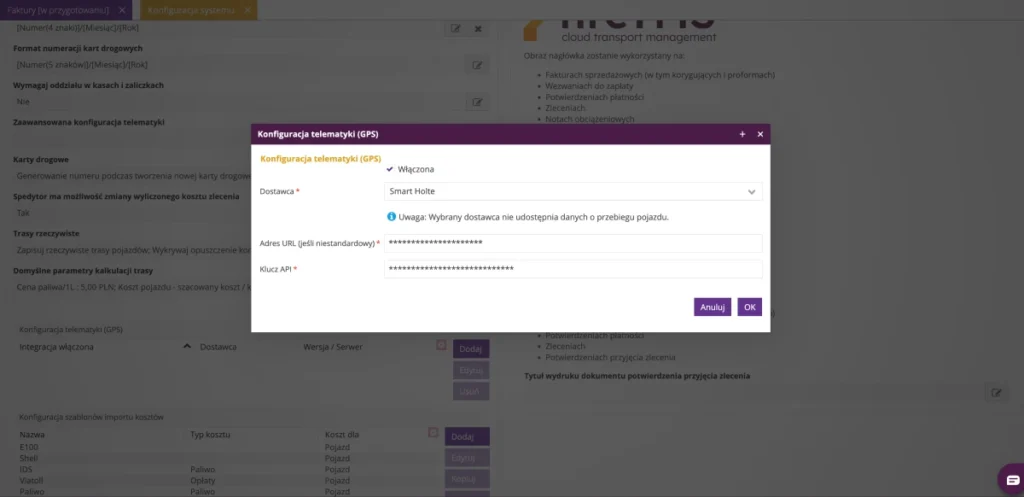Edit Wymagaj oddziału w kasach i zaliczkach
The height and width of the screenshot is (497, 1024).
point(477,102)
